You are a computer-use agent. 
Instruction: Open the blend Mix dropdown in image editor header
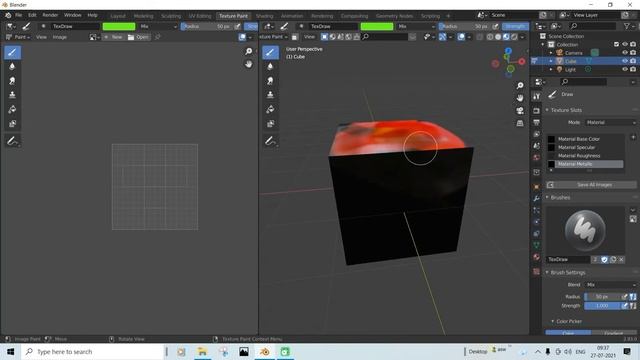[158, 26]
